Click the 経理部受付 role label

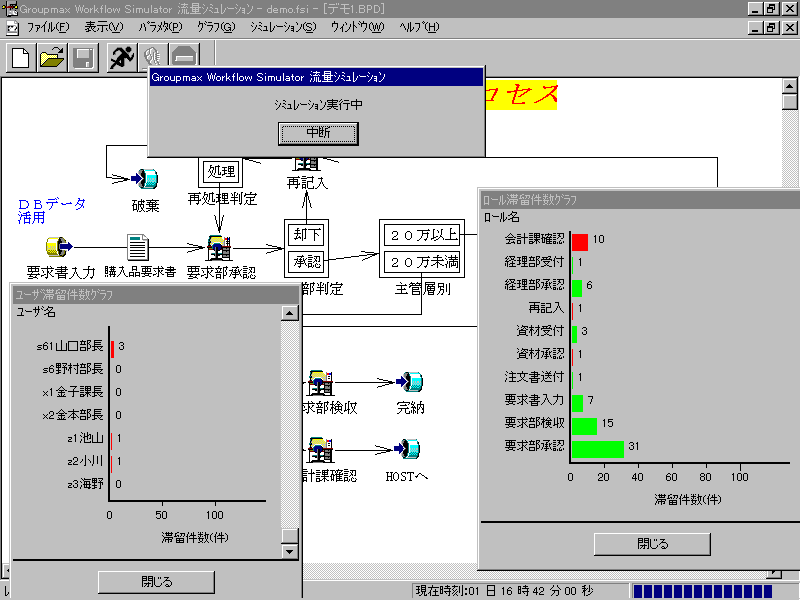[x=534, y=262]
